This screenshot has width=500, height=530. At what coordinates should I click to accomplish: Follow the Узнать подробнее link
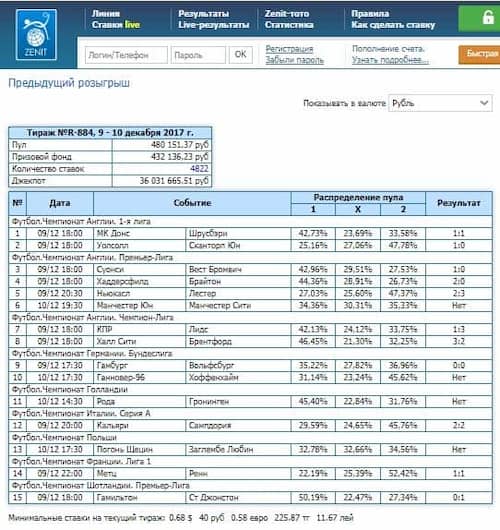click(x=390, y=60)
